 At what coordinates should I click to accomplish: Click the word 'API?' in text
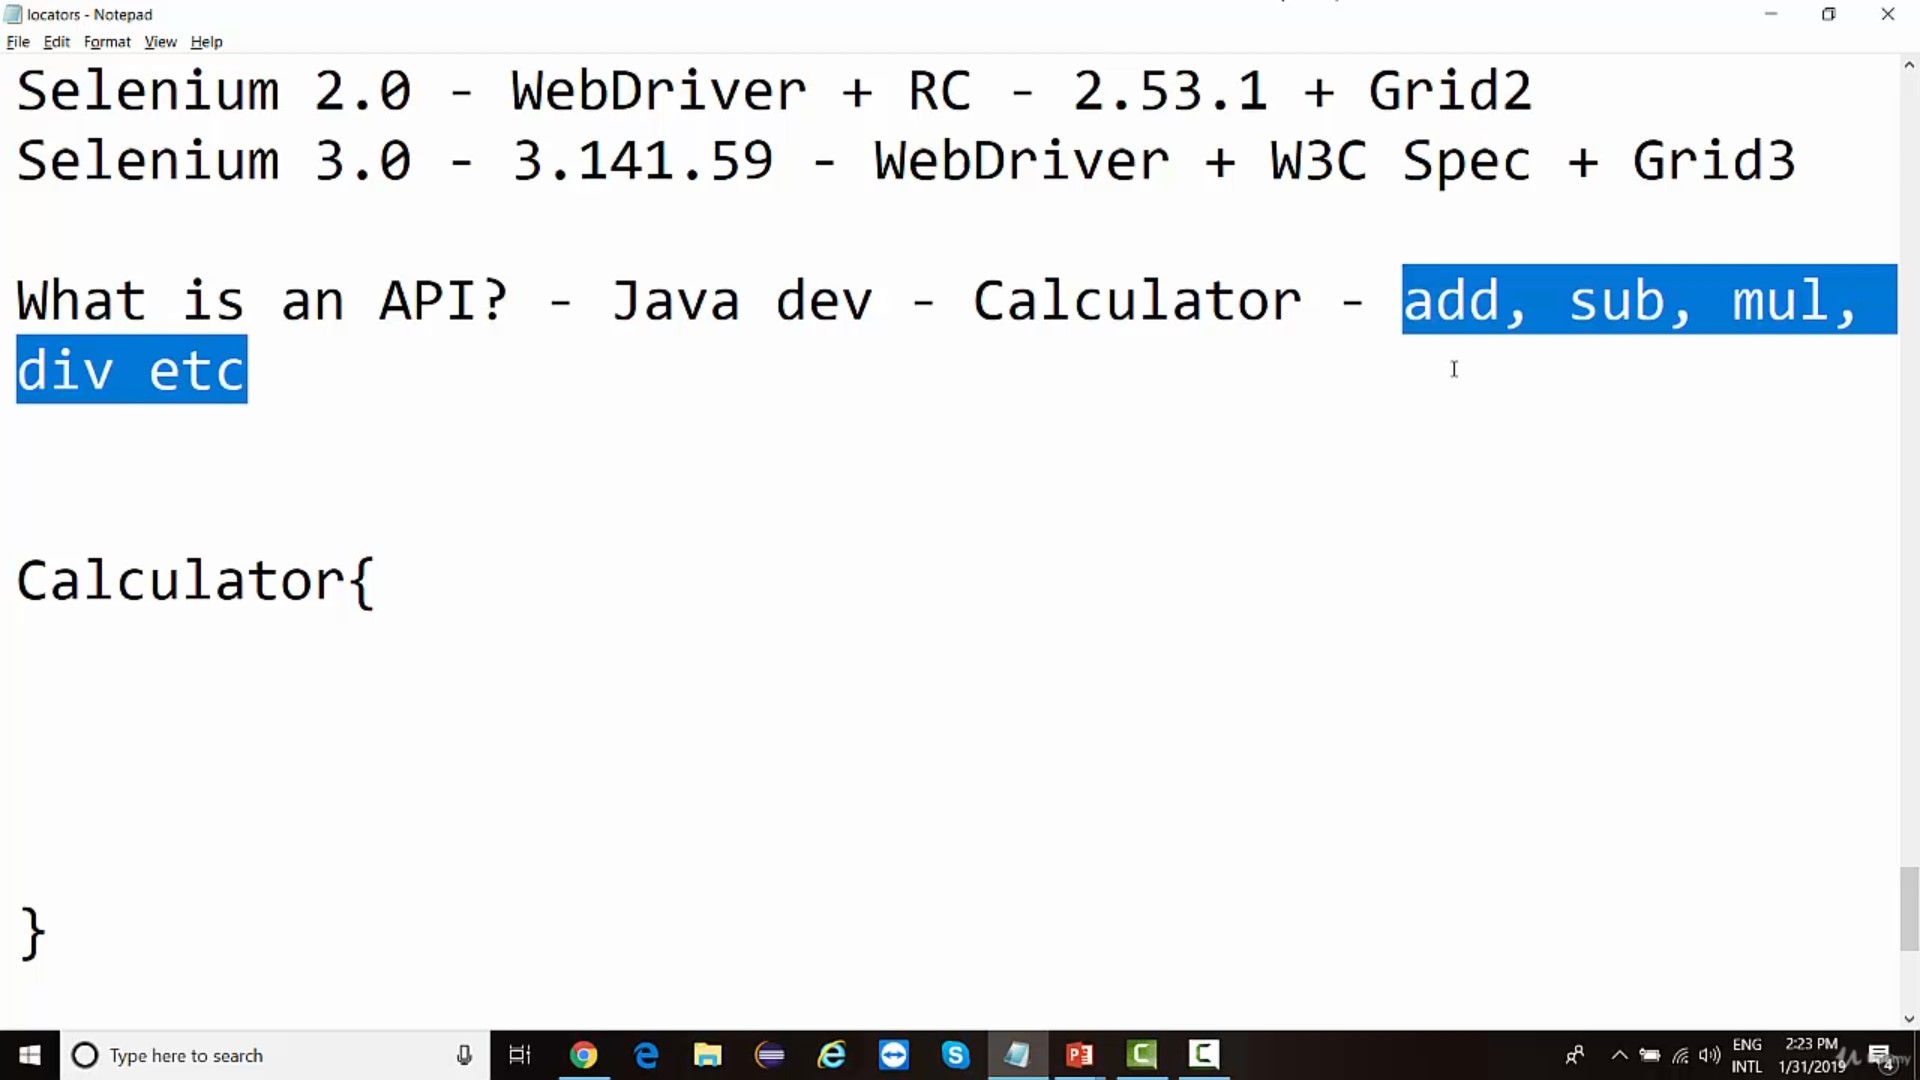[x=444, y=300]
